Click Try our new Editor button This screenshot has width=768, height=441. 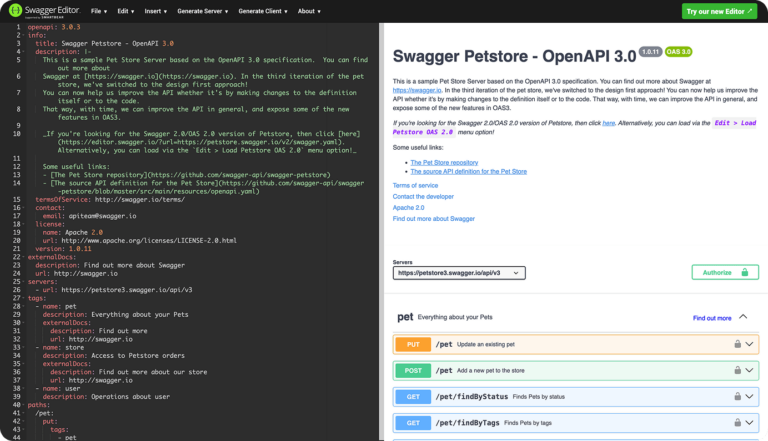point(719,11)
